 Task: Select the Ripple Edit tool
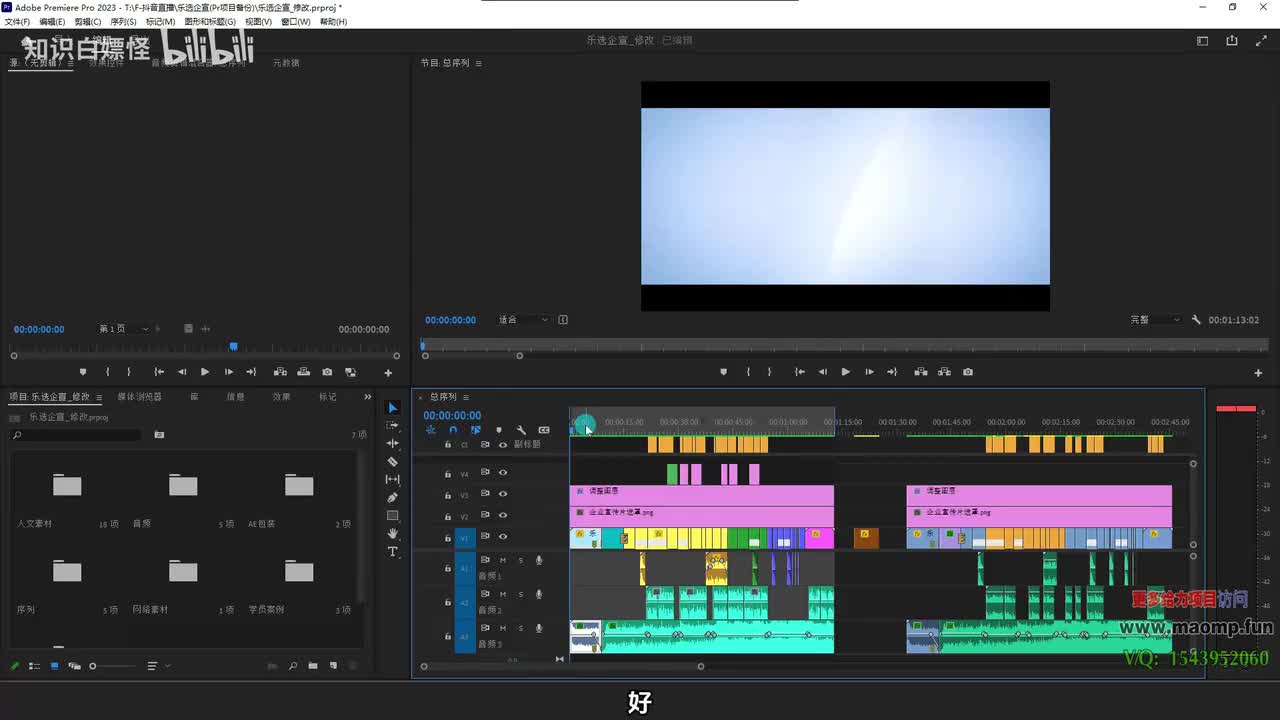[x=392, y=444]
